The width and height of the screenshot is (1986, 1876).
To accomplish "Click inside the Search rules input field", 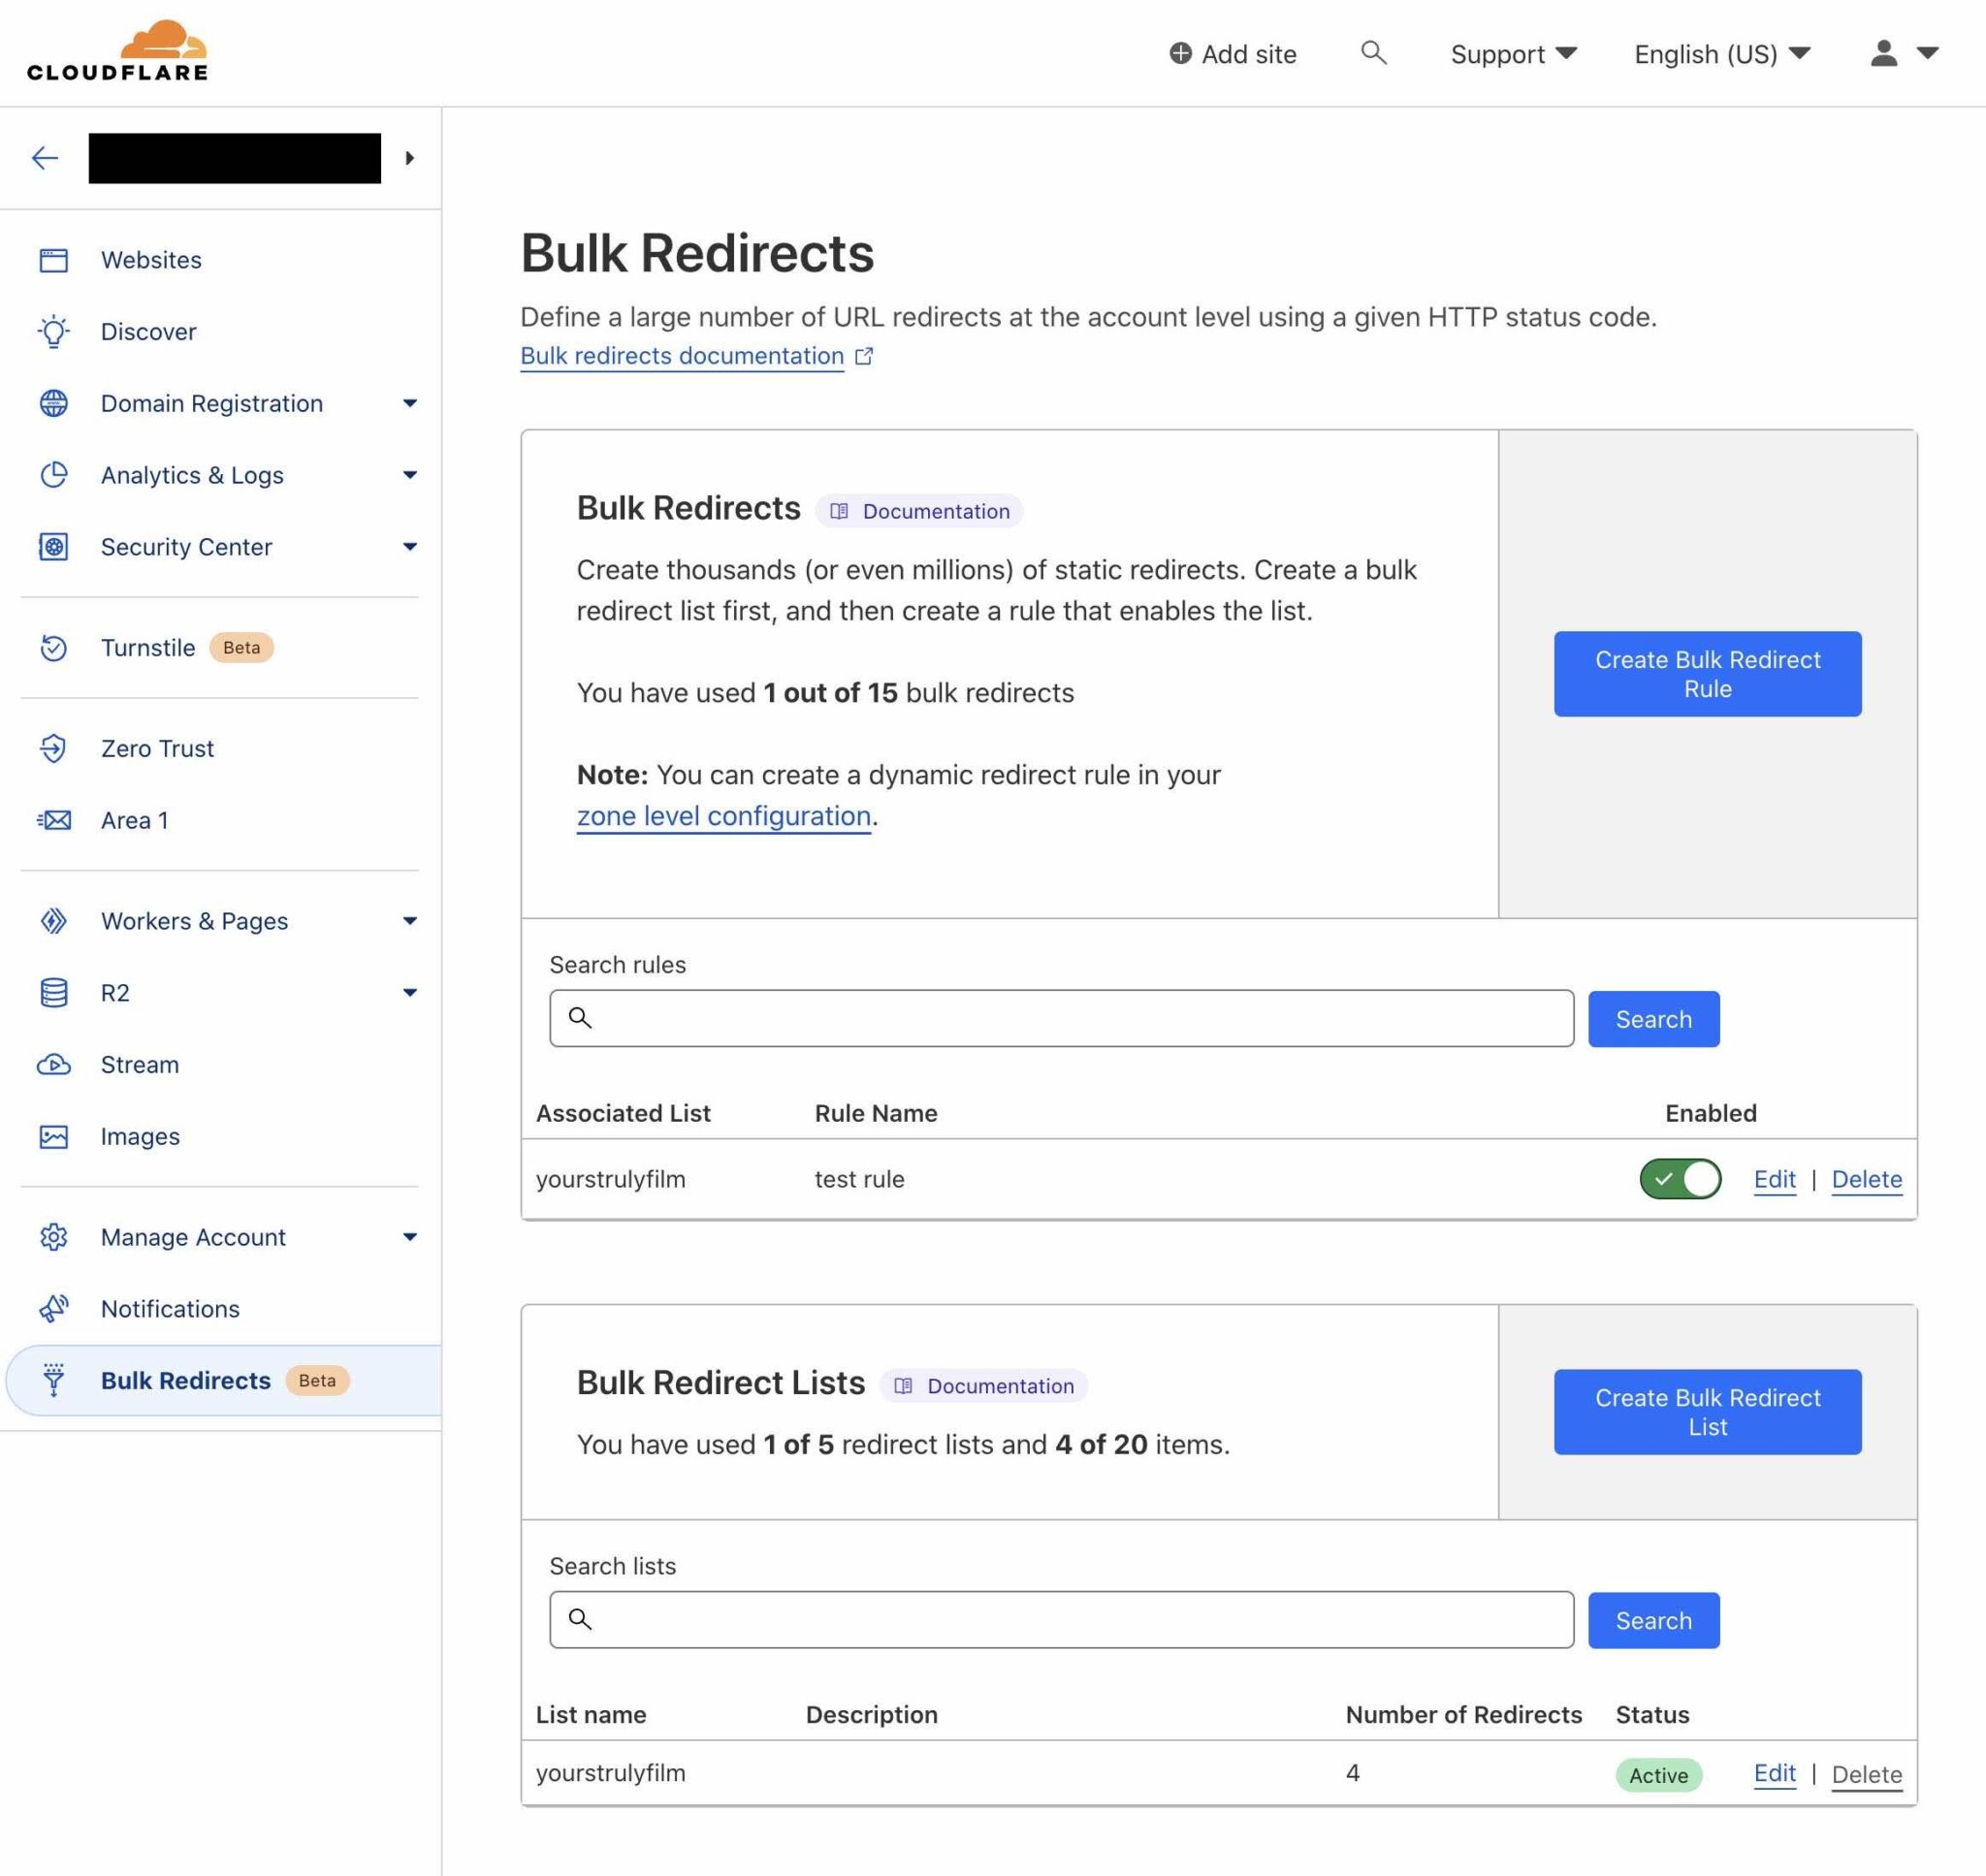I will tap(1060, 1018).
